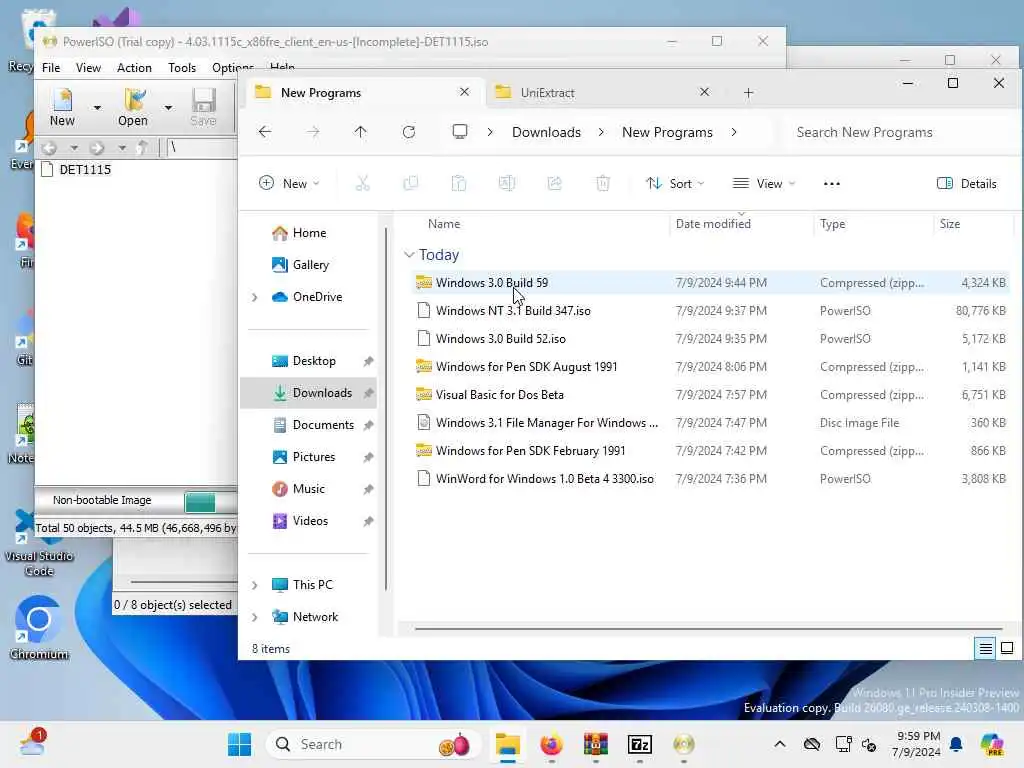Open the File menu in PowerISO
This screenshot has height=768, width=1024.
tap(51, 67)
